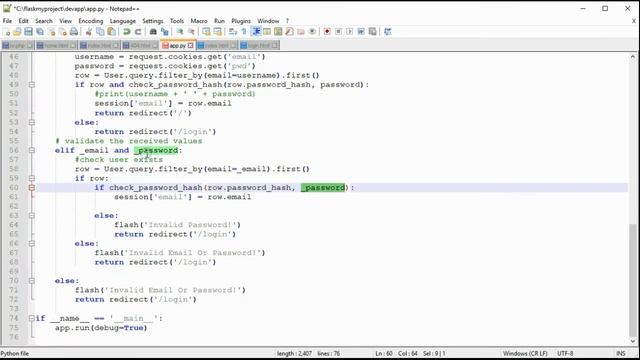
Task: Open the Window menu
Action: [x=268, y=21]
